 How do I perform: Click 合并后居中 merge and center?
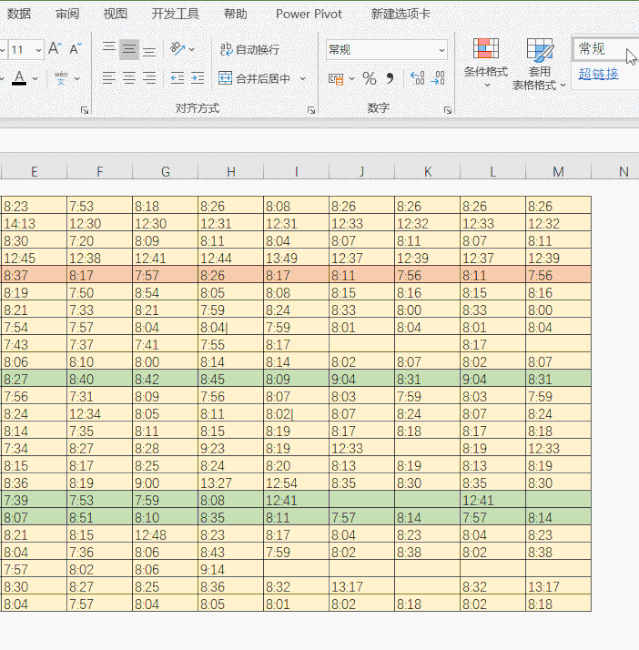254,78
